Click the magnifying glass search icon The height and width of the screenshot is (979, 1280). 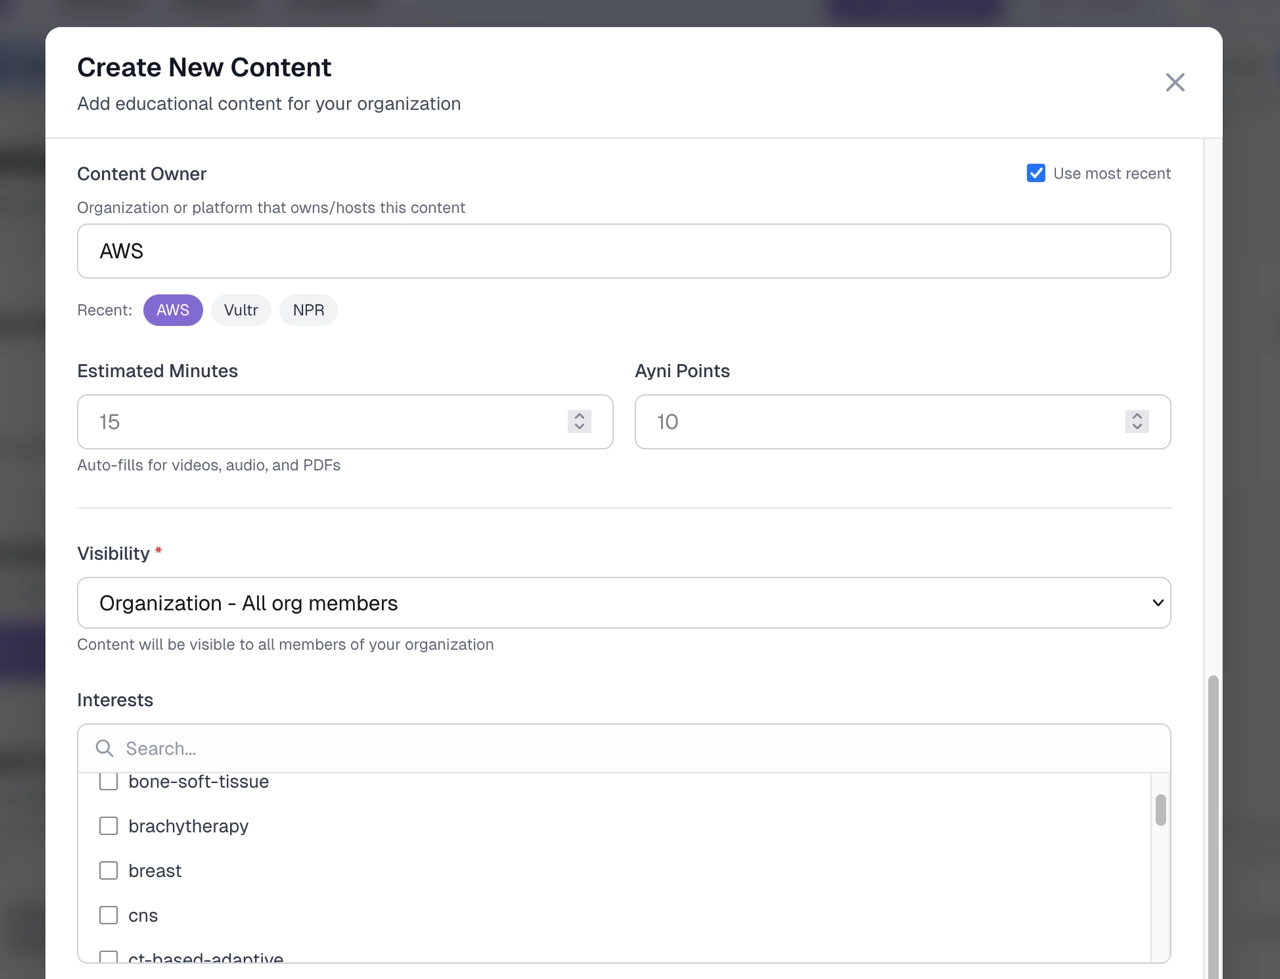pos(104,749)
